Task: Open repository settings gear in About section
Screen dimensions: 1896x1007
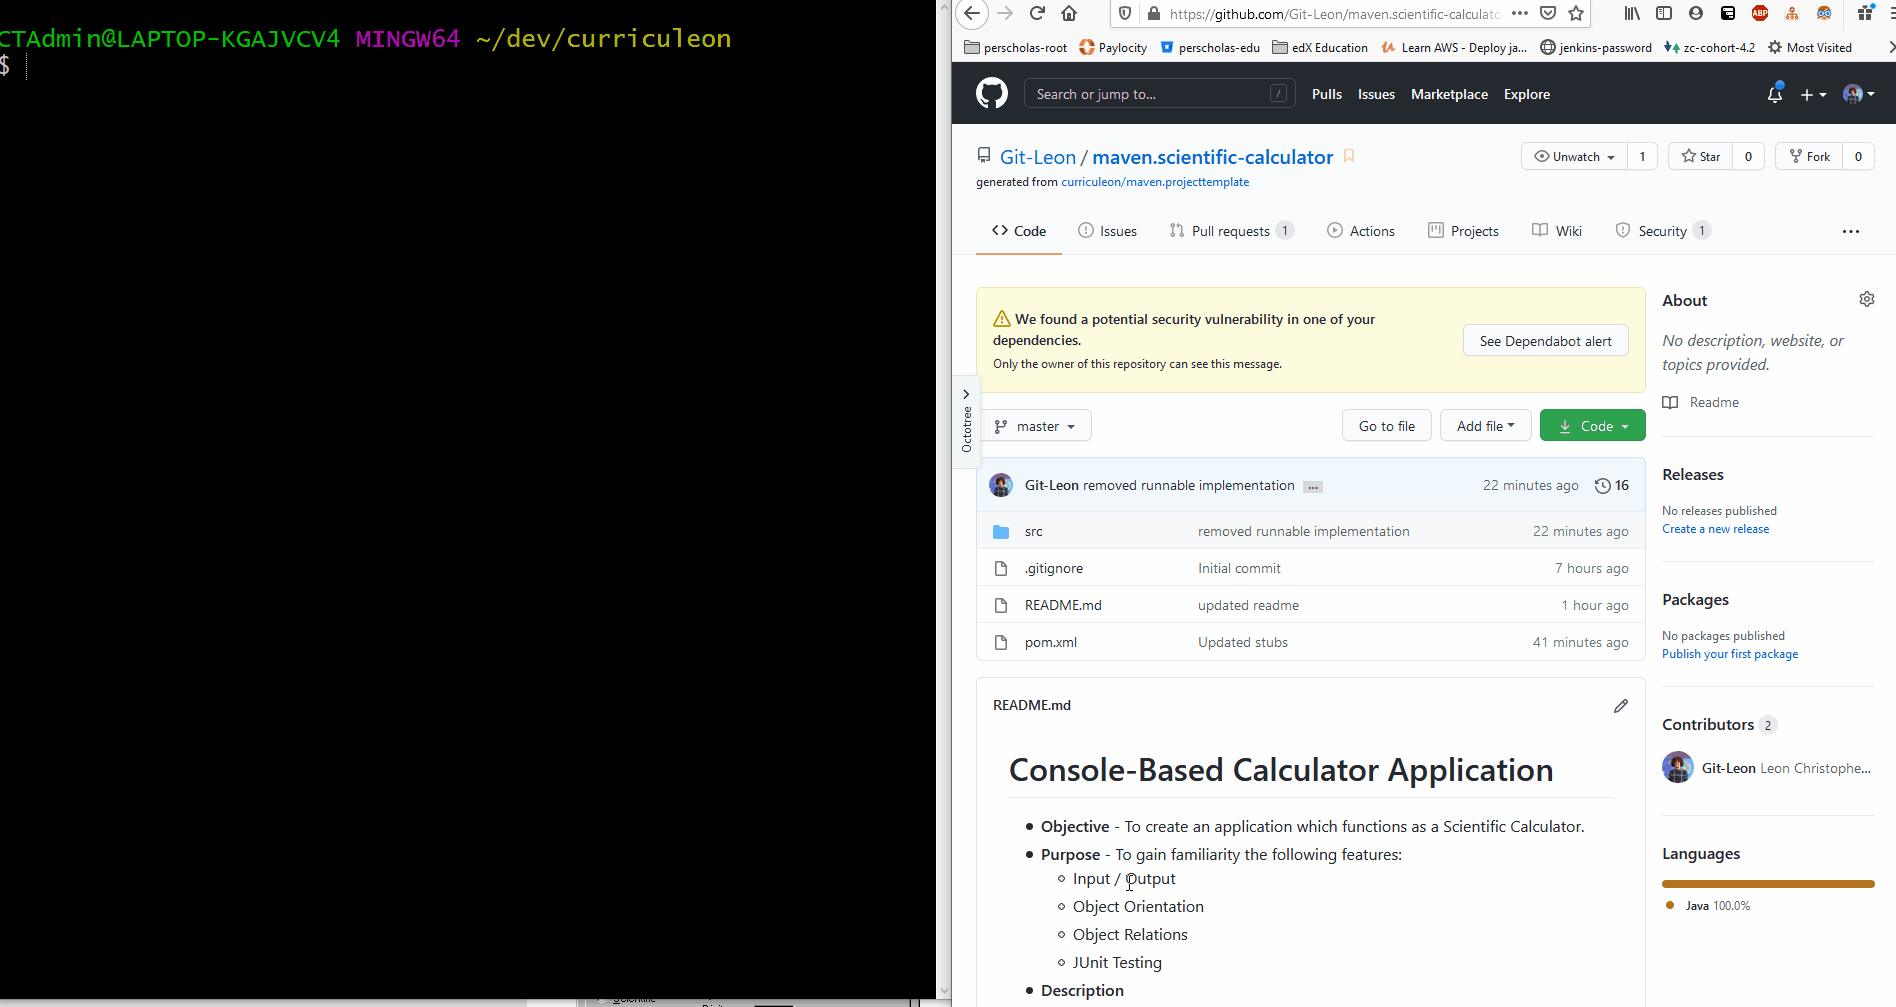Action: [1866, 299]
